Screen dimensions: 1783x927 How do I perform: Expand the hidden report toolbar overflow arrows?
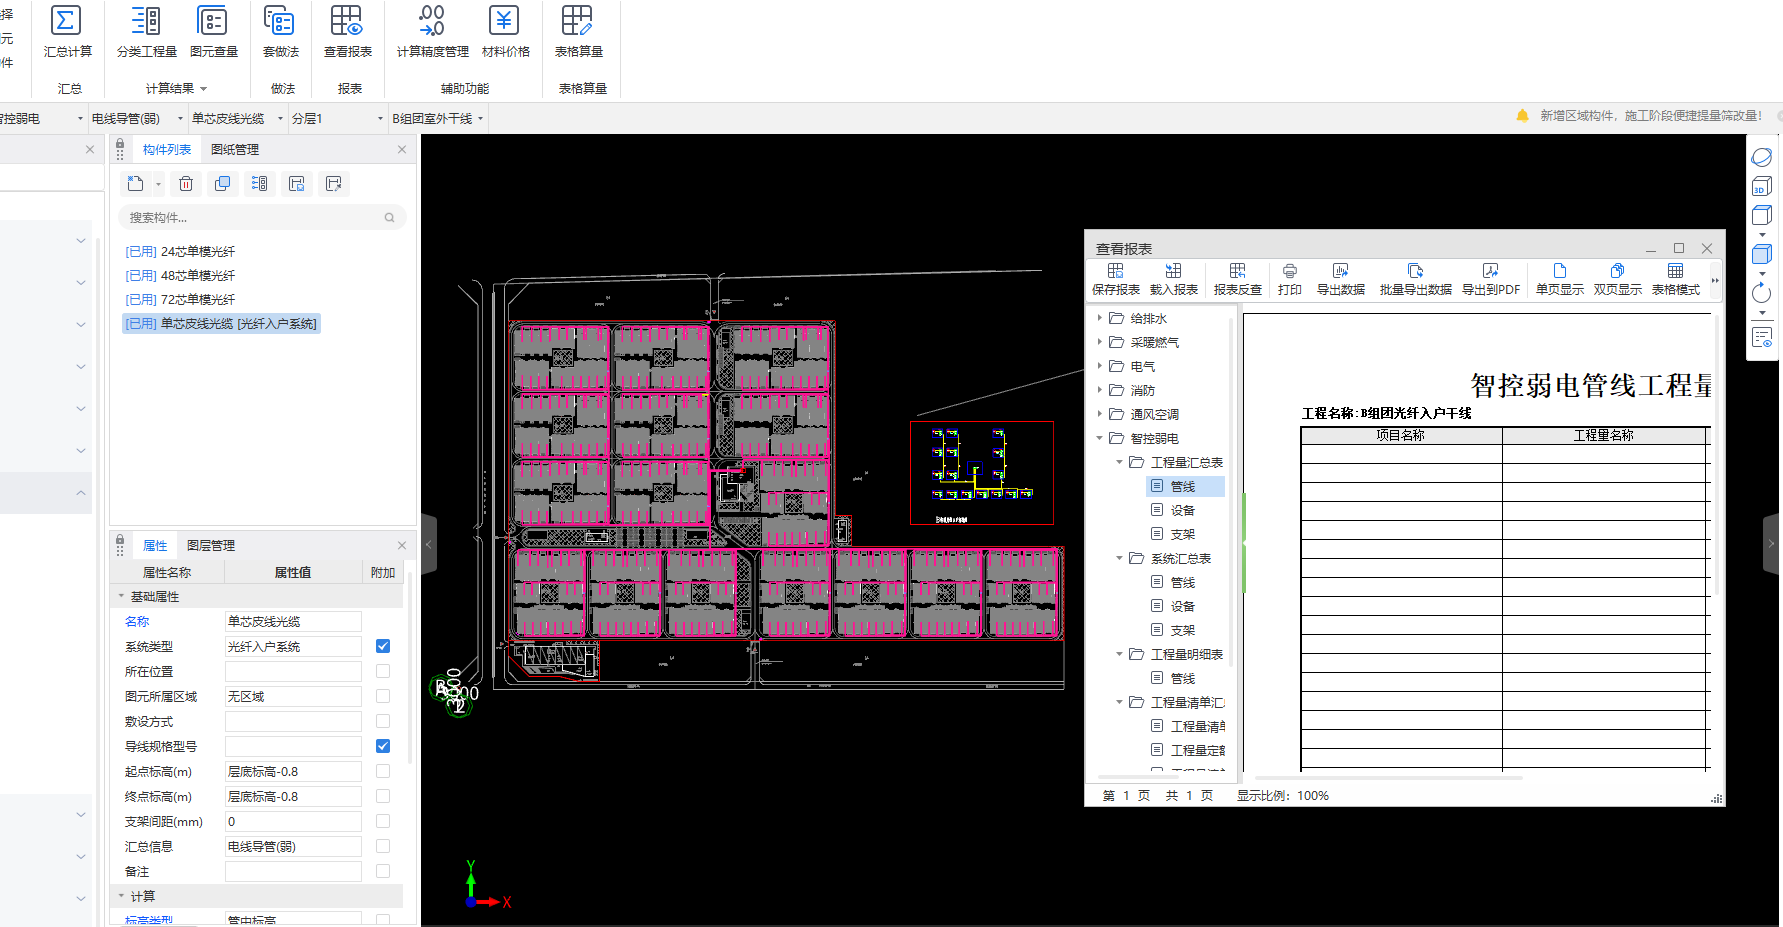[x=1715, y=281]
